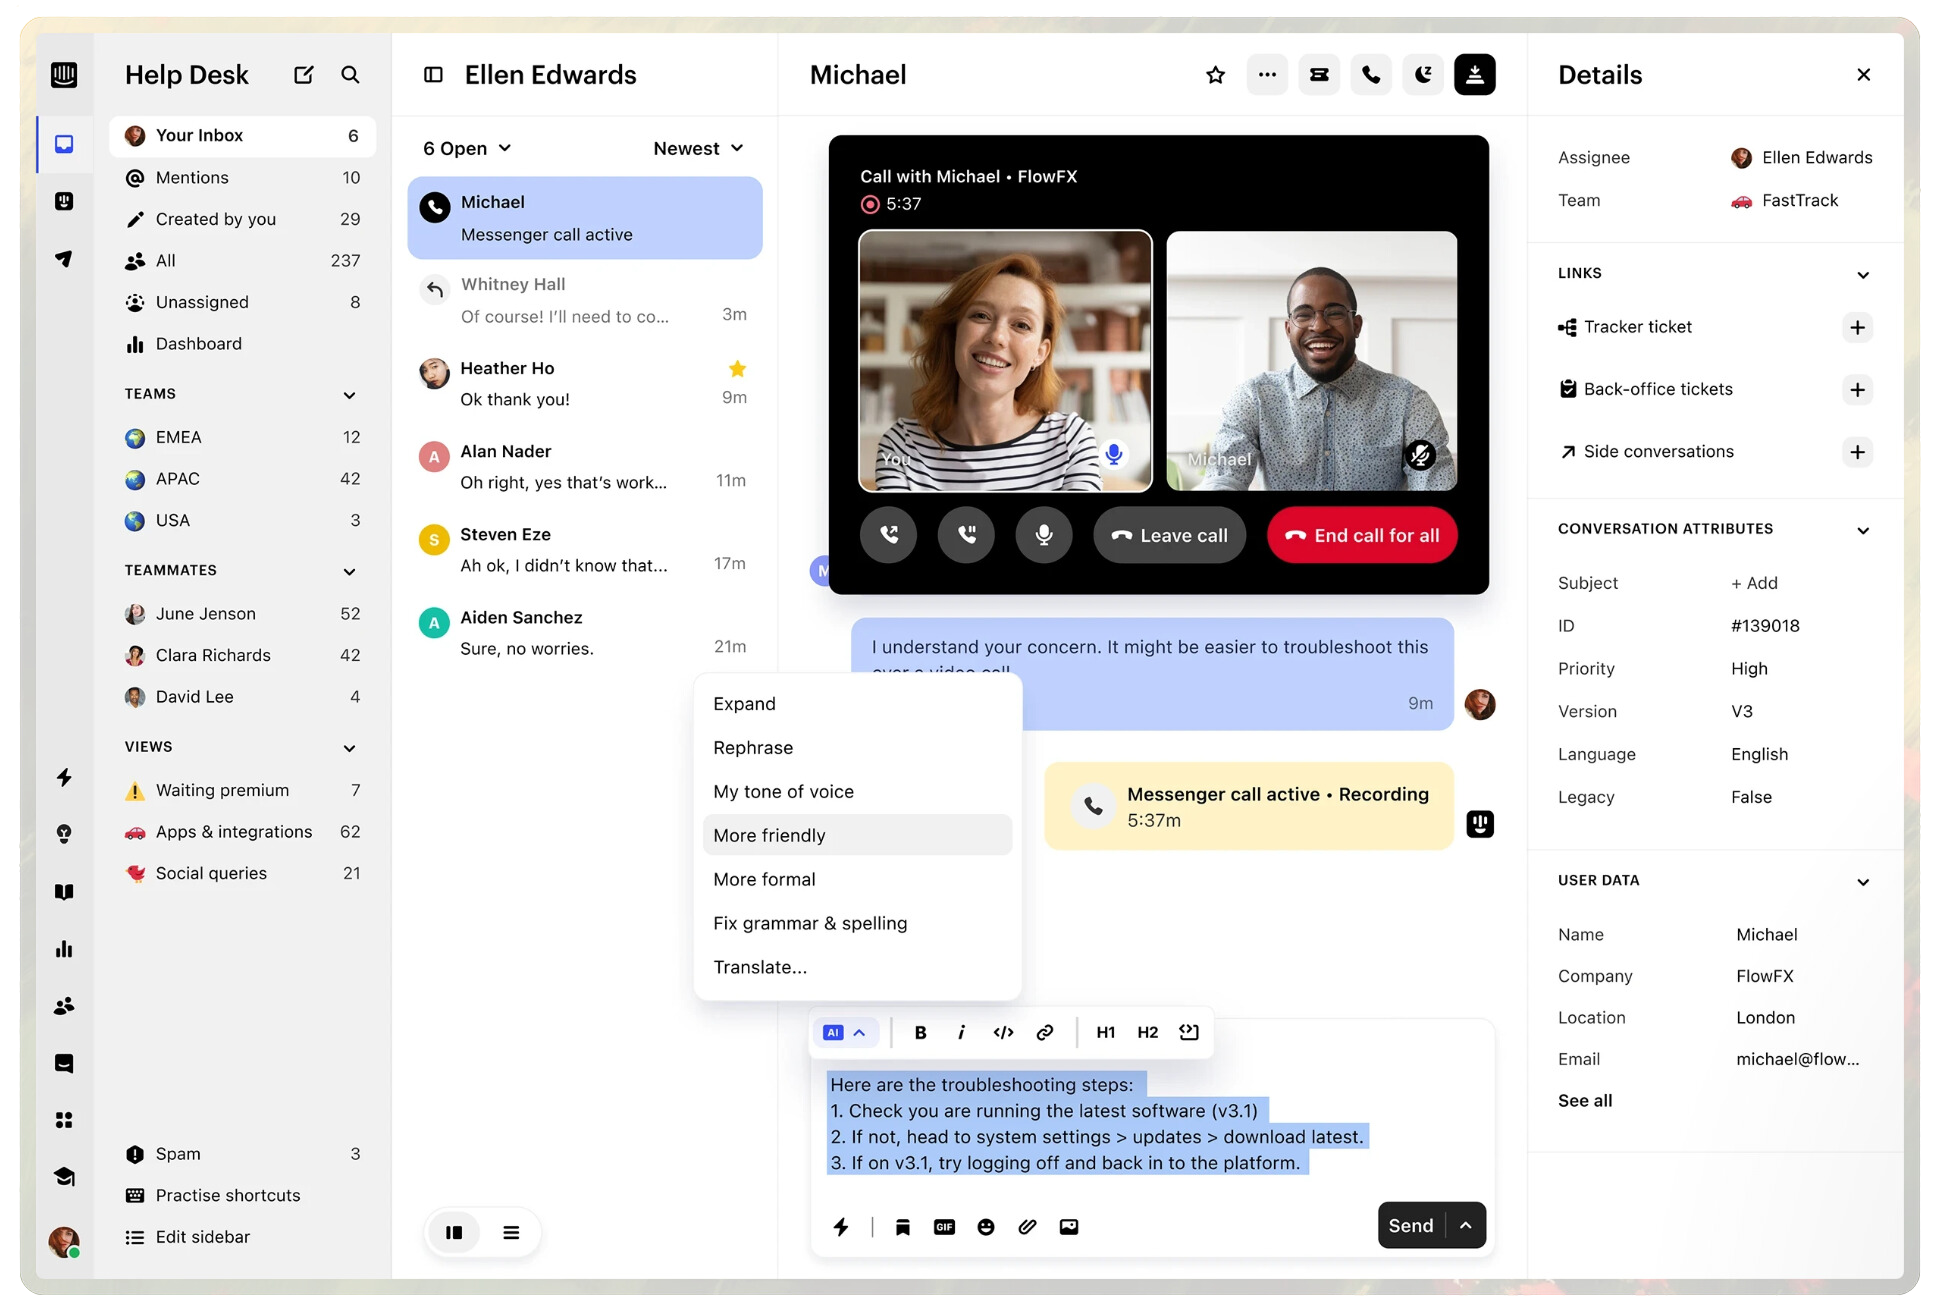1940x1306 pixels.
Task: Add a Tracker ticket link
Action: point(1857,328)
